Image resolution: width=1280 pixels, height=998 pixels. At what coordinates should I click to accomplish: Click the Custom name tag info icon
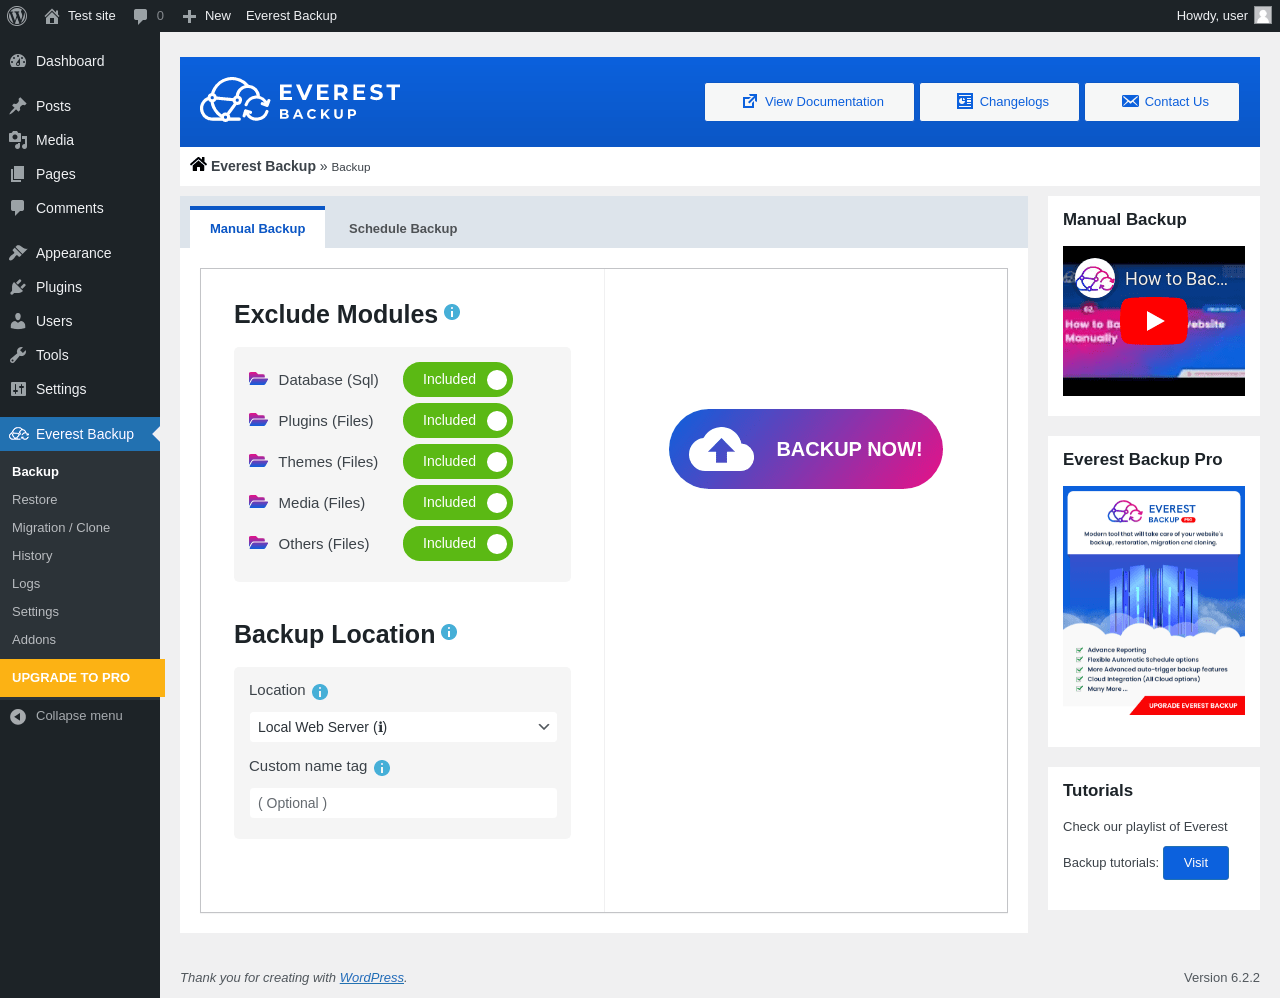(x=382, y=768)
